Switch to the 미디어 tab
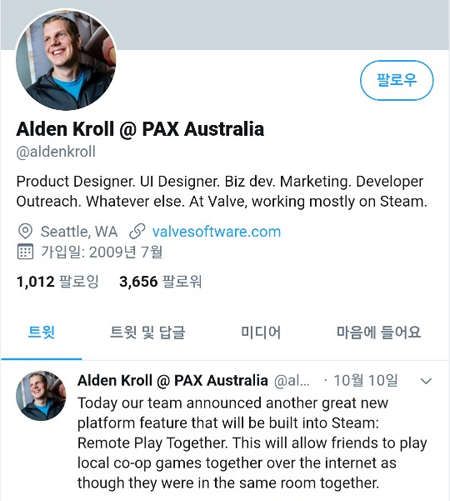450x501 pixels. pyautogui.click(x=261, y=332)
